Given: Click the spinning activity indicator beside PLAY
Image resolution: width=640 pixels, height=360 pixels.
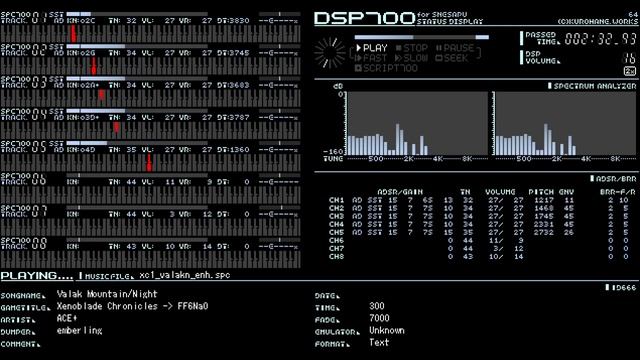Looking at the screenshot, I should [x=330, y=53].
